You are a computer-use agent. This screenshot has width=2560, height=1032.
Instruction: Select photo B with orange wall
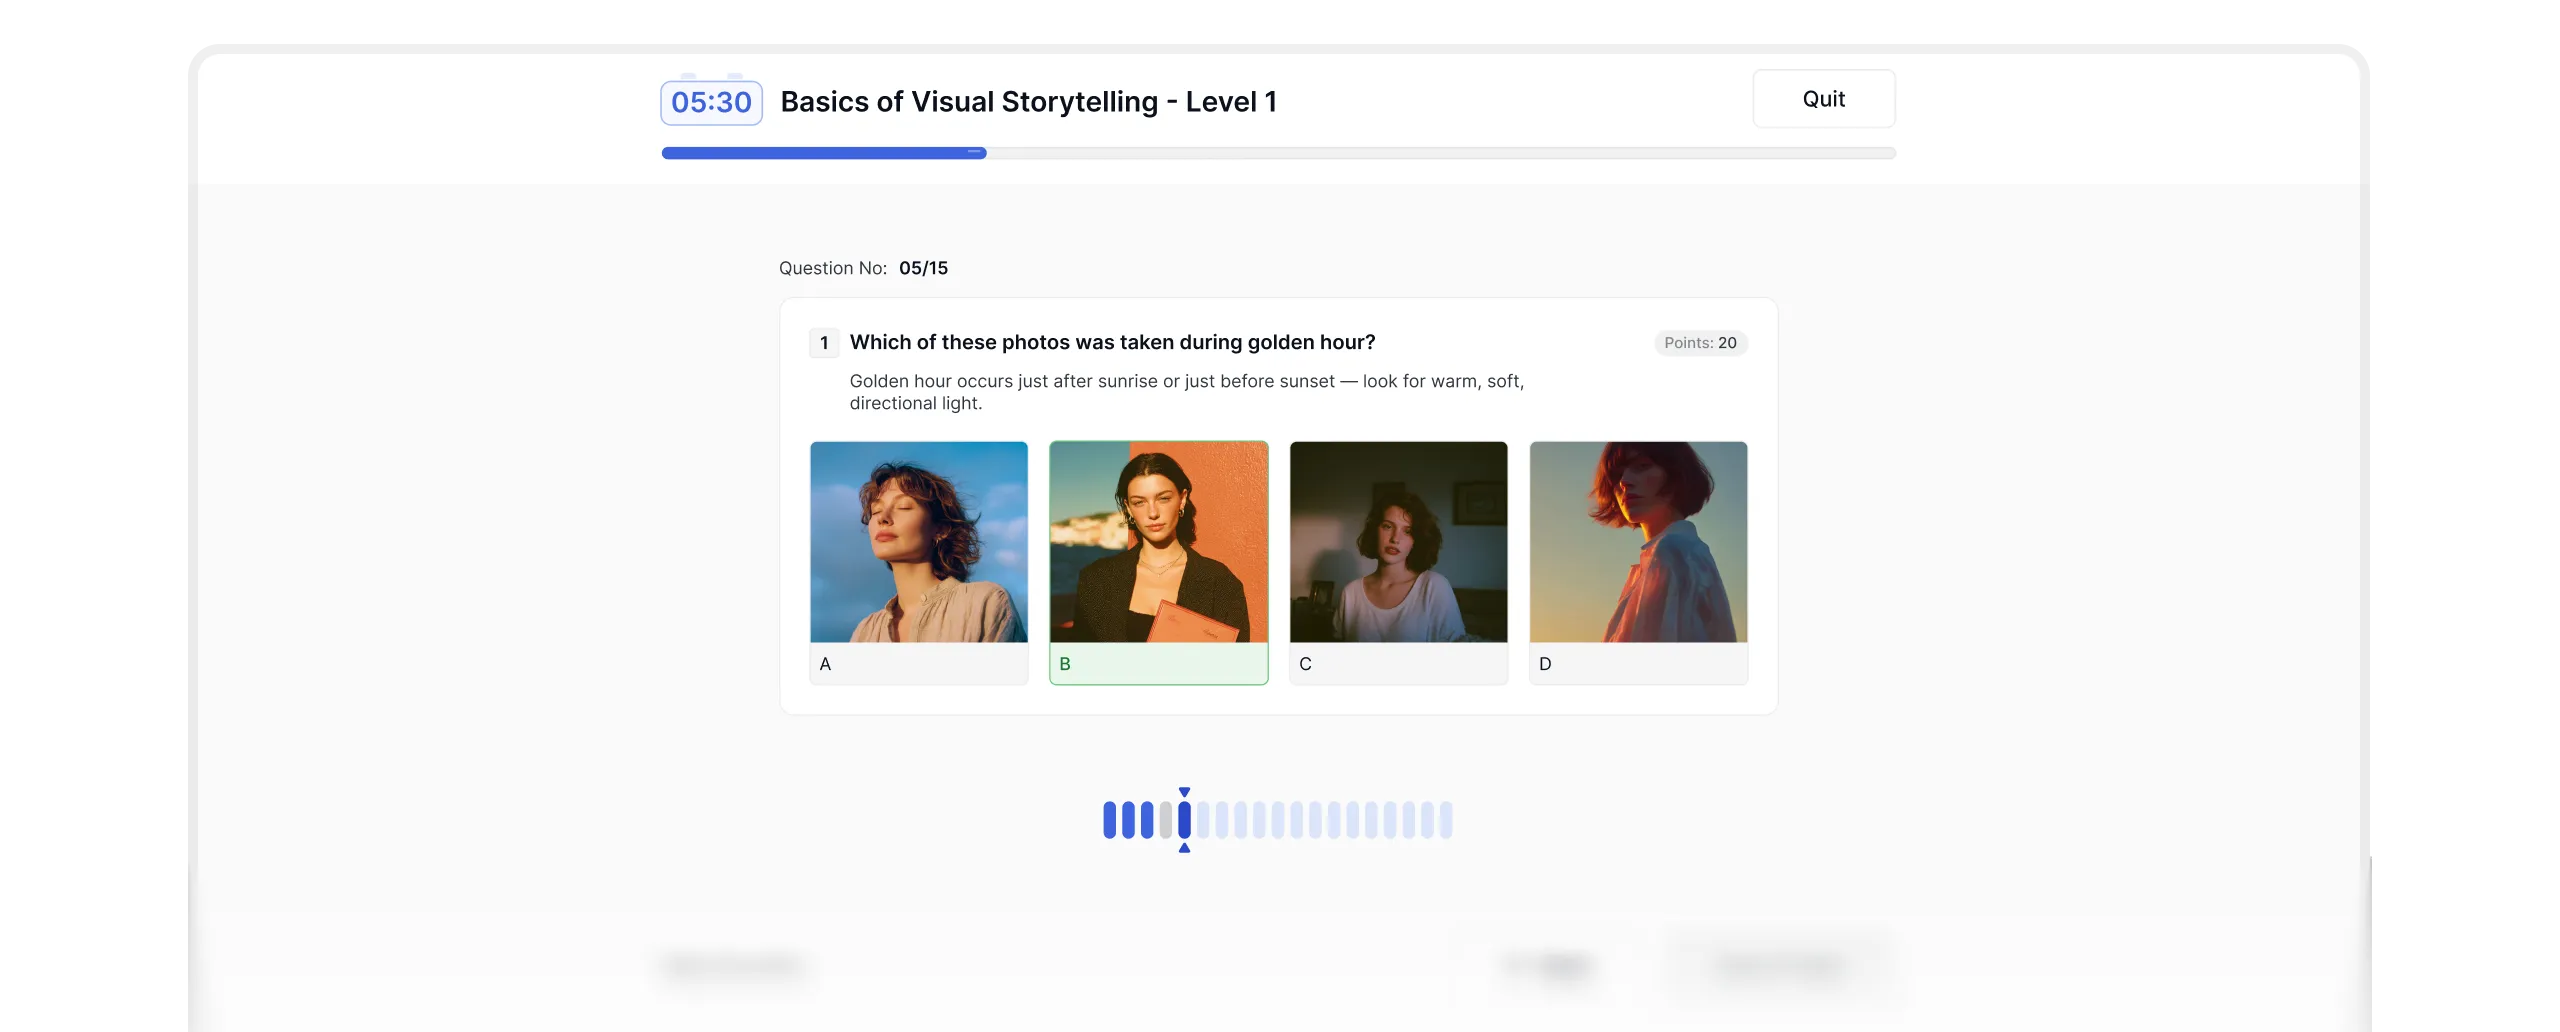(1159, 542)
